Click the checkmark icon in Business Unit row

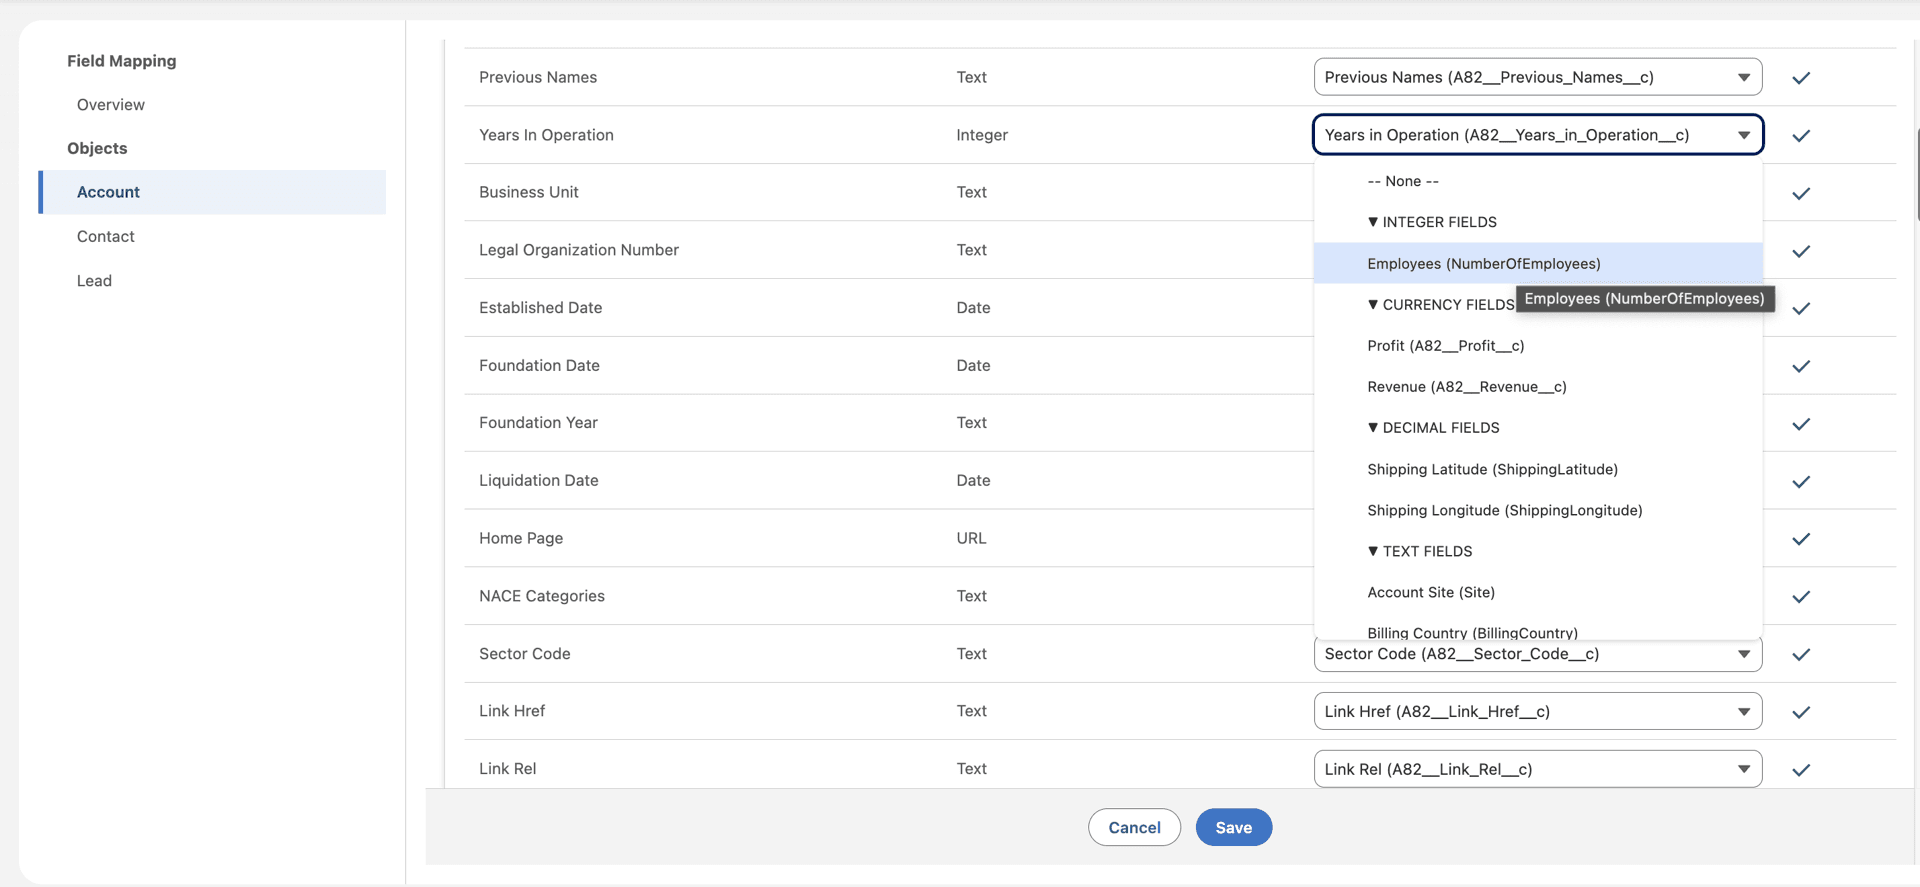pos(1801,194)
